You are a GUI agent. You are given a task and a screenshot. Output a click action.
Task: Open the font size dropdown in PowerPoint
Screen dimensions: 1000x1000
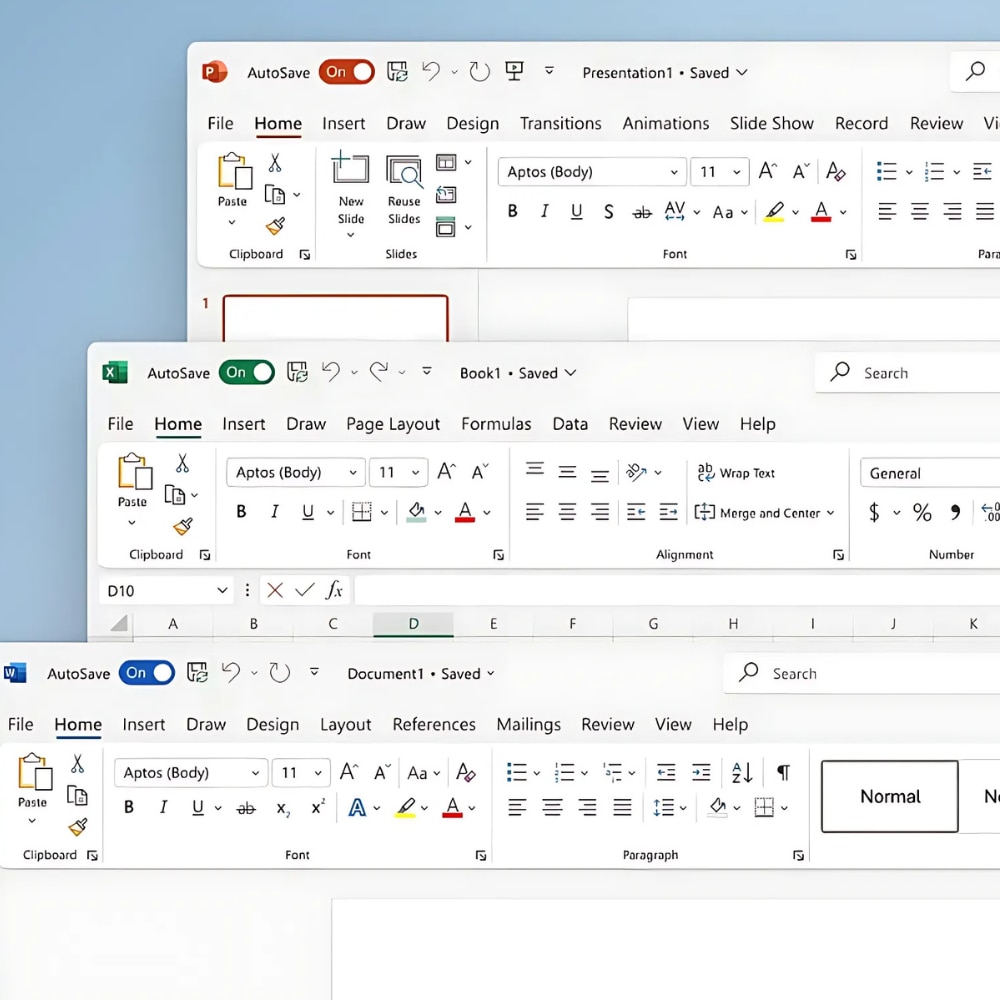pyautogui.click(x=737, y=172)
